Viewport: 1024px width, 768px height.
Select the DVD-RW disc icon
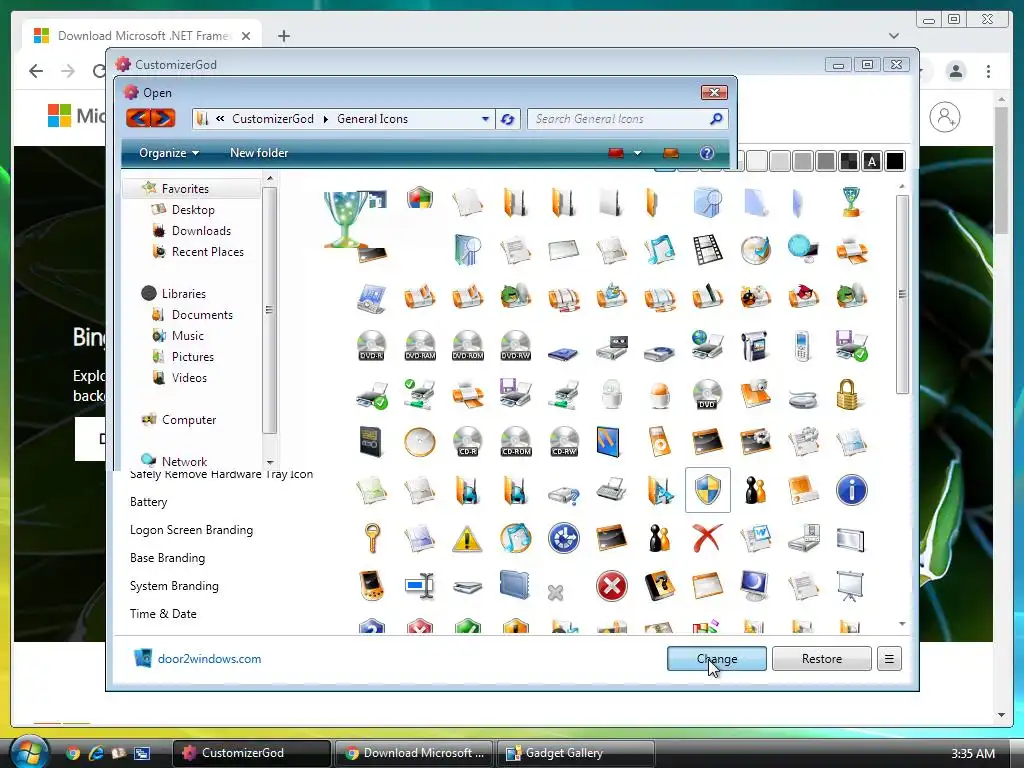click(516, 345)
